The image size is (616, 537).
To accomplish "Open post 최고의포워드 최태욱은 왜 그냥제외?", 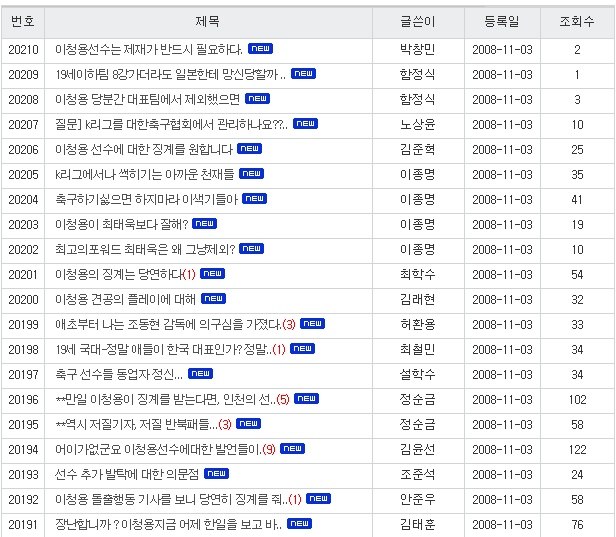I will [x=145, y=249].
